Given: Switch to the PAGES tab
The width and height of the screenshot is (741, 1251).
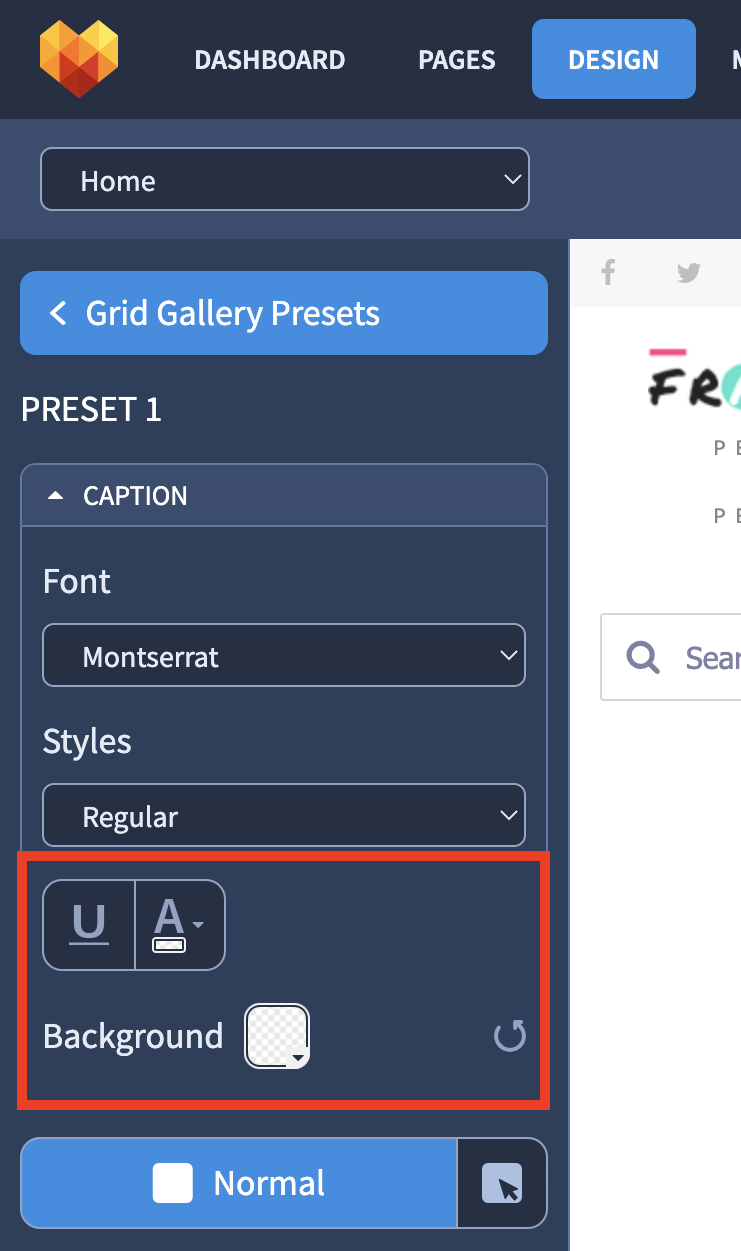Looking at the screenshot, I should click(457, 60).
